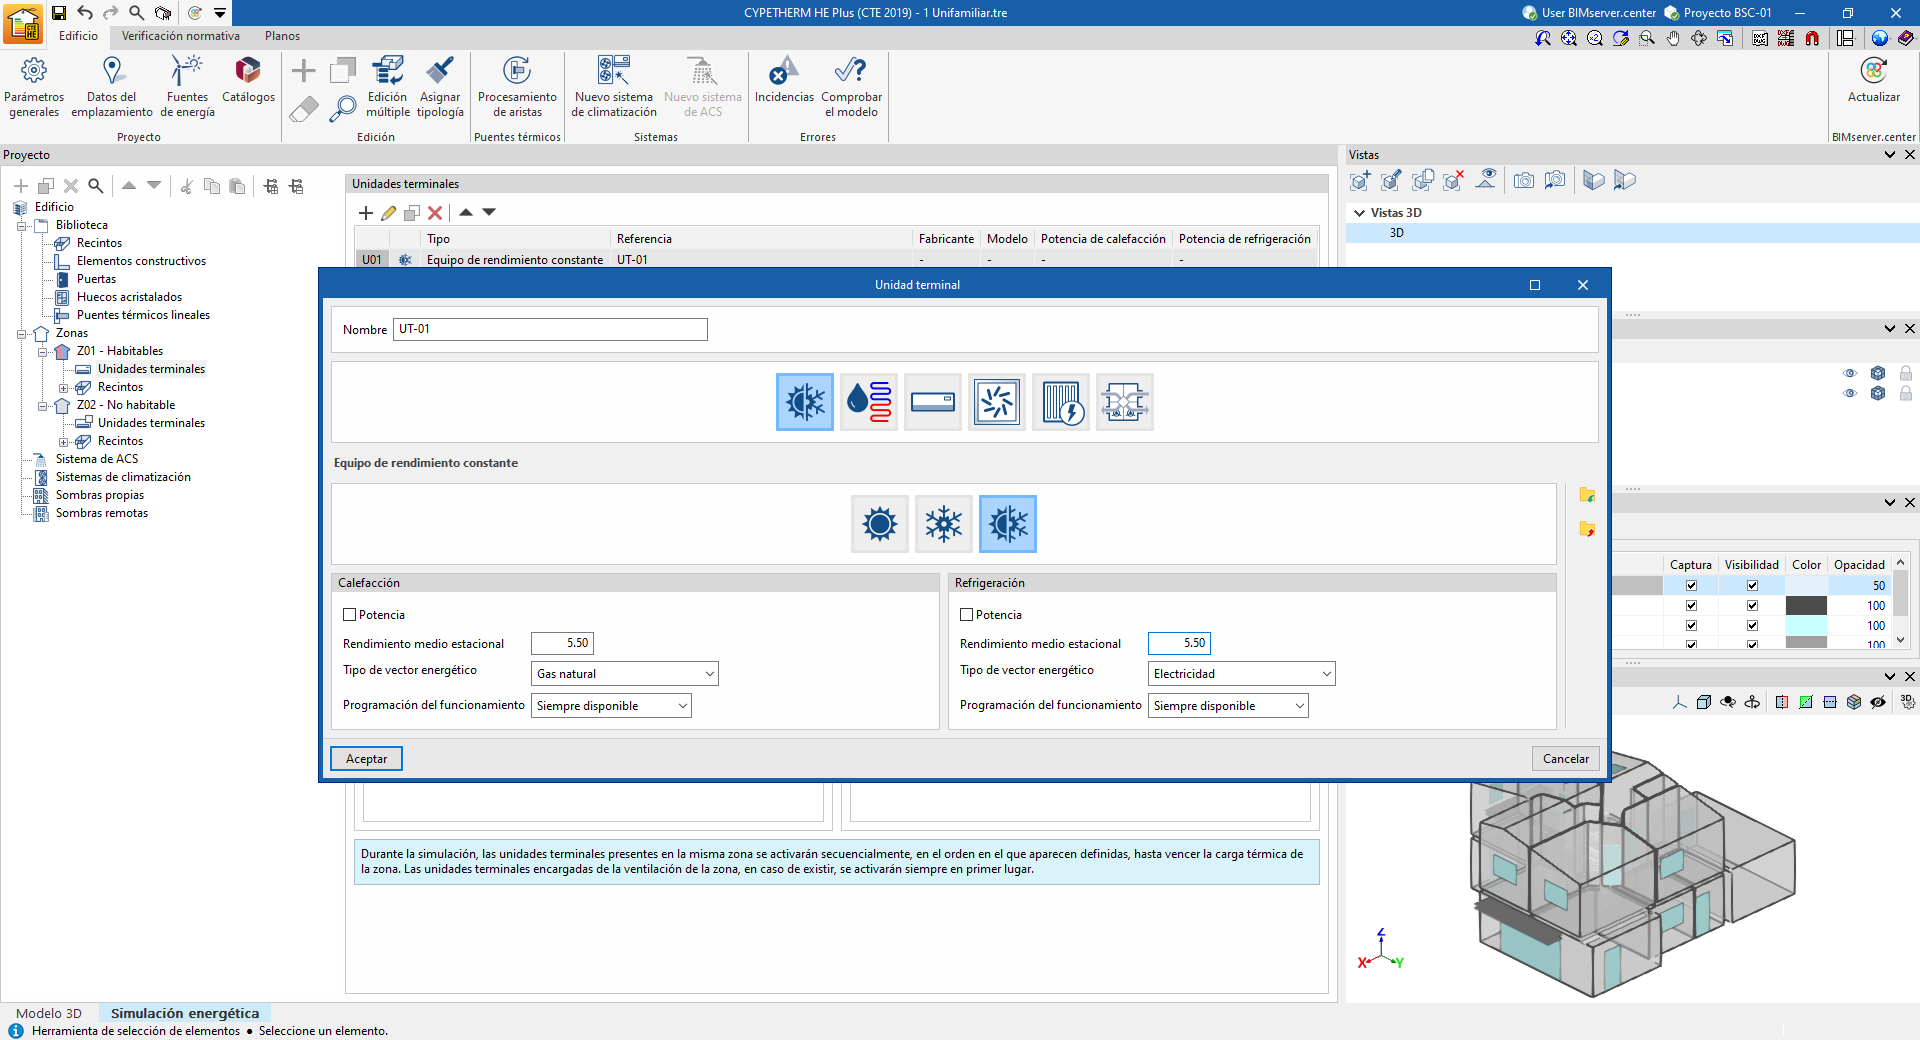The height and width of the screenshot is (1040, 1920).
Task: Open Nuevo sistema de climatización
Action: pyautogui.click(x=613, y=72)
